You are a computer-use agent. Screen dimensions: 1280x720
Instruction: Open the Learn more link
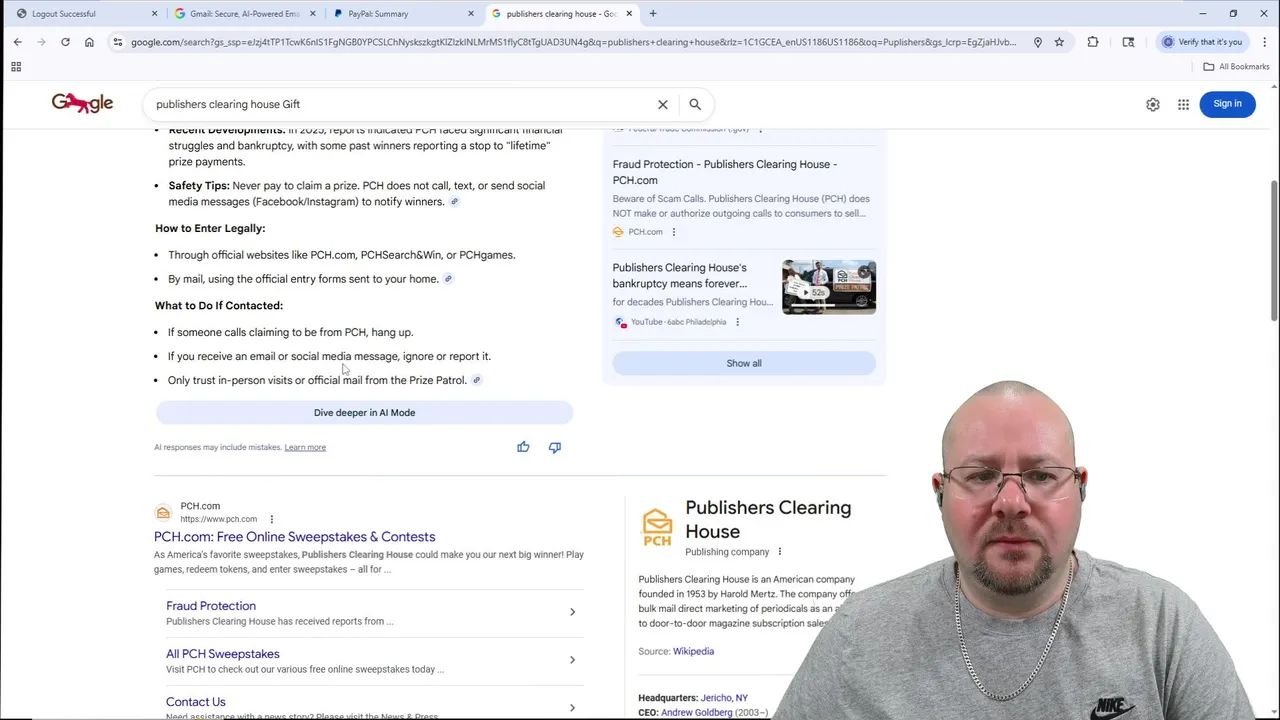305,447
